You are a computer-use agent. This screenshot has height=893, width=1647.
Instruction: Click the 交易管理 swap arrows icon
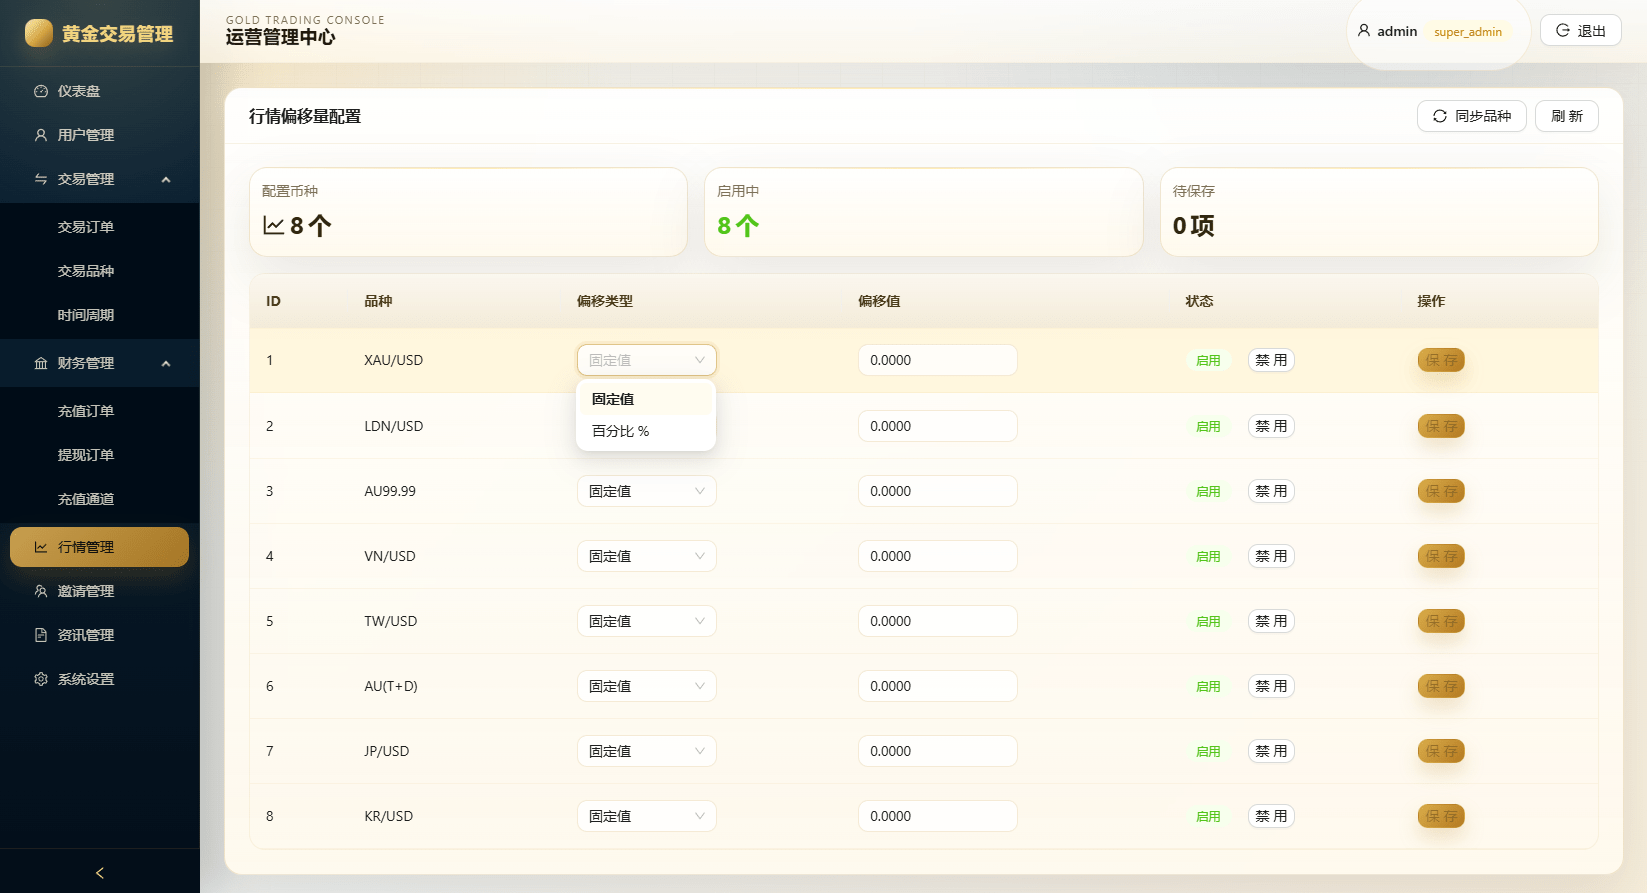coord(41,179)
